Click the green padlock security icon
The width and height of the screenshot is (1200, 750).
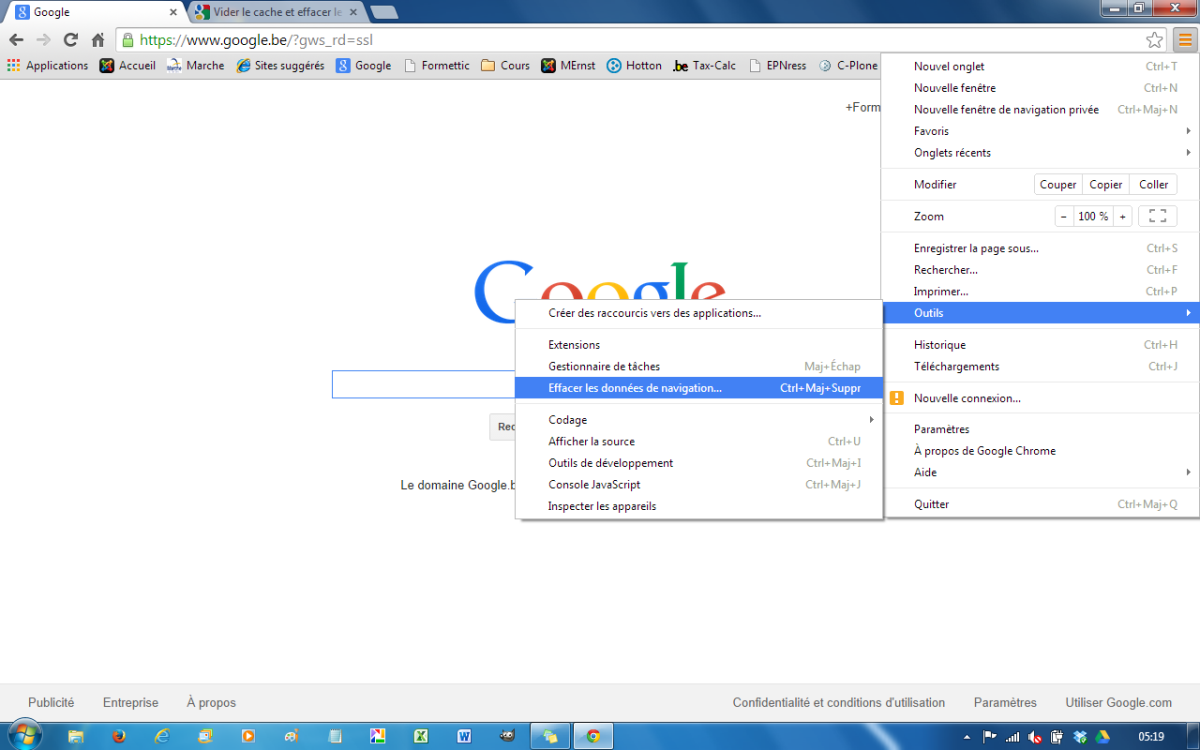pos(127,40)
